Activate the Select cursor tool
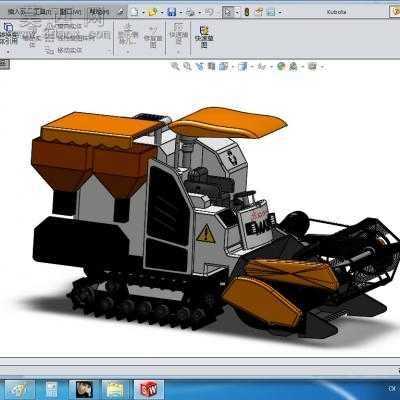 pos(228,12)
